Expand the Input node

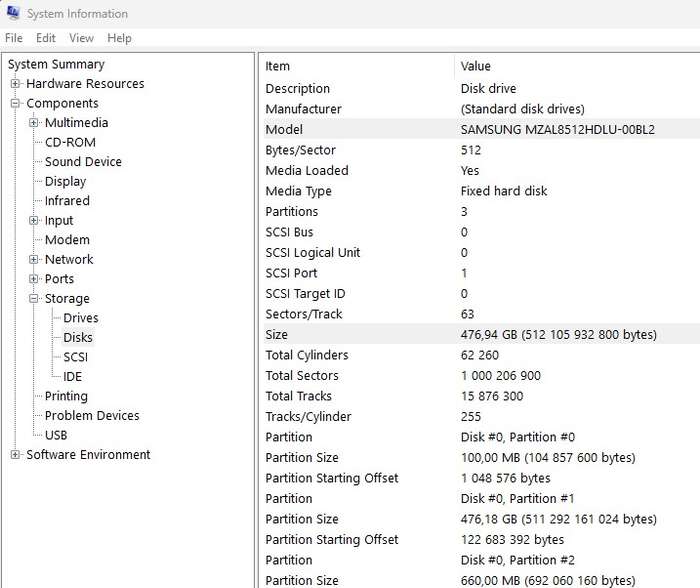coord(33,220)
